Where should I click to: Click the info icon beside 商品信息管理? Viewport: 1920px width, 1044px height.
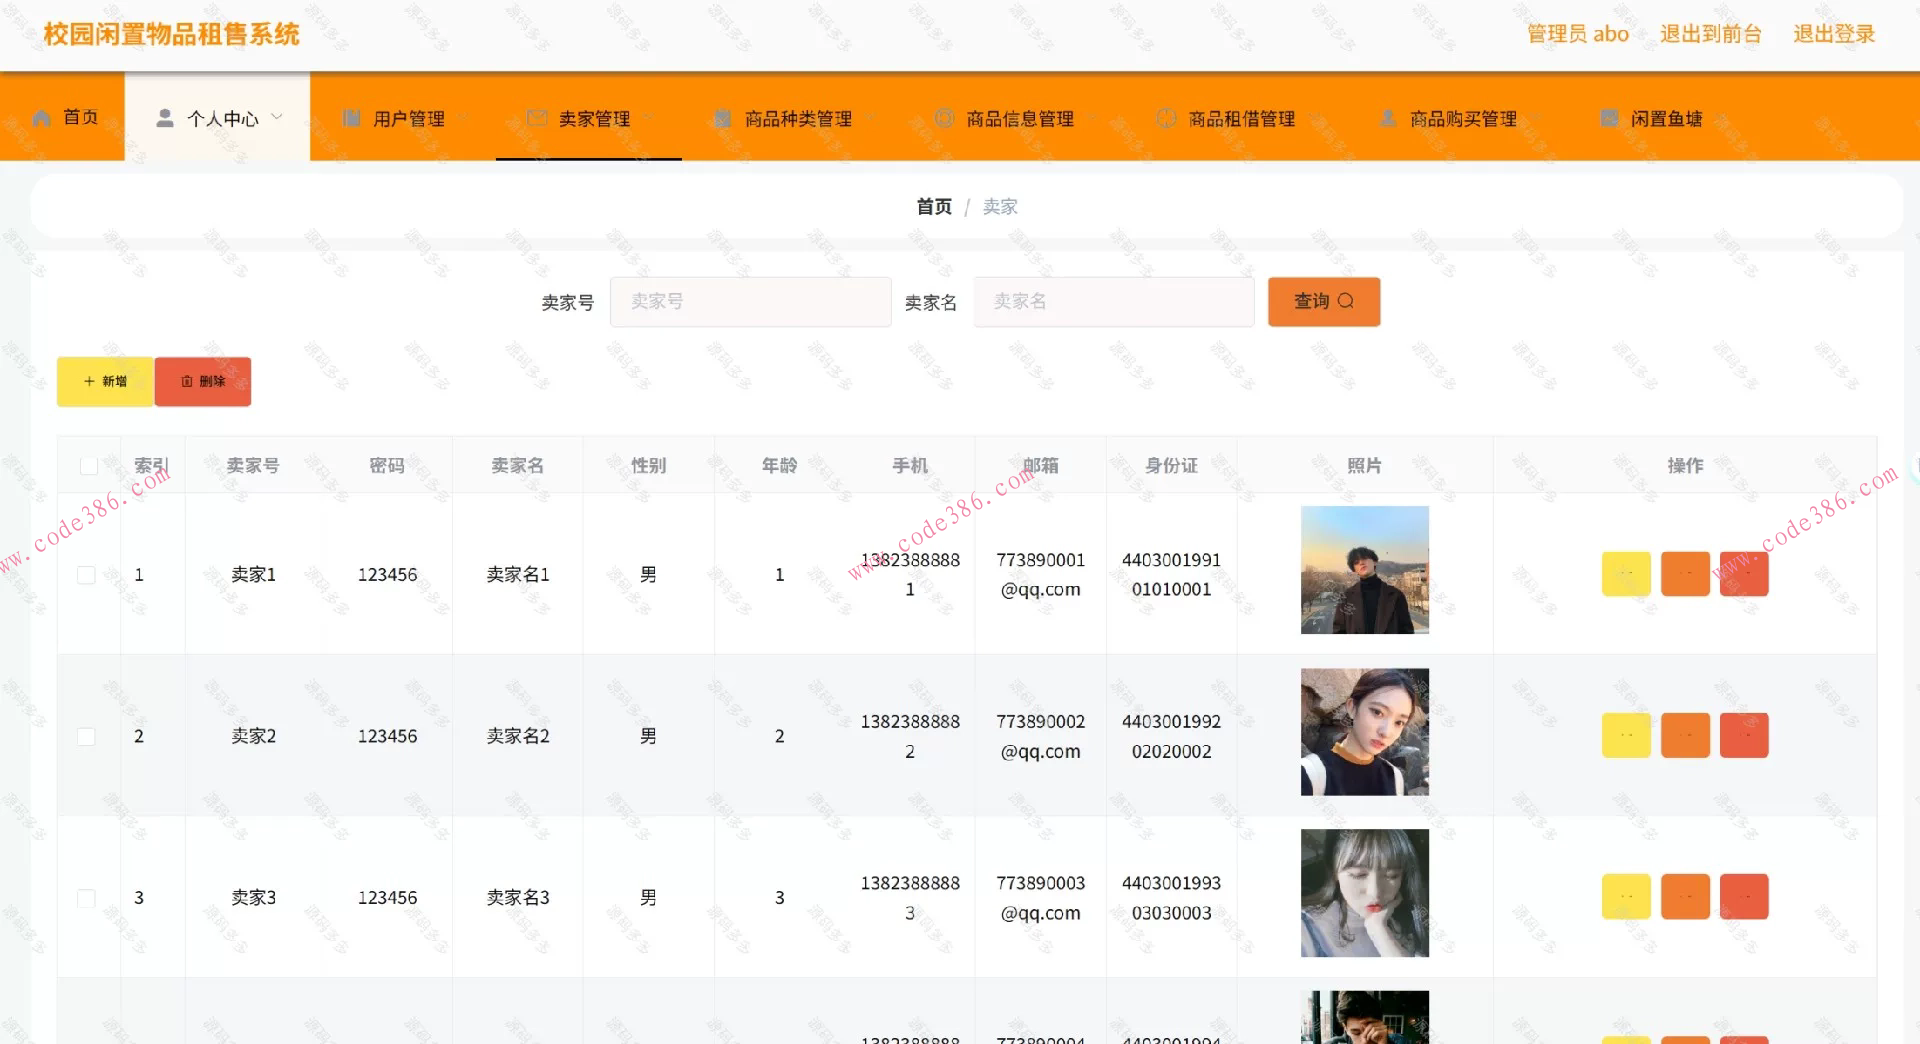click(x=942, y=117)
